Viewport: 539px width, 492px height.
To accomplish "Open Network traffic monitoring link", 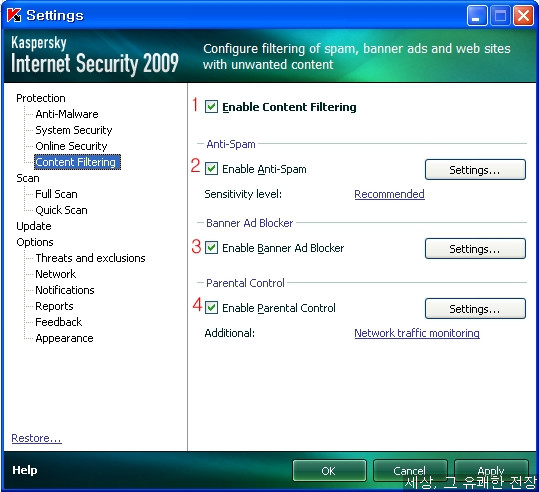I will click(x=417, y=333).
